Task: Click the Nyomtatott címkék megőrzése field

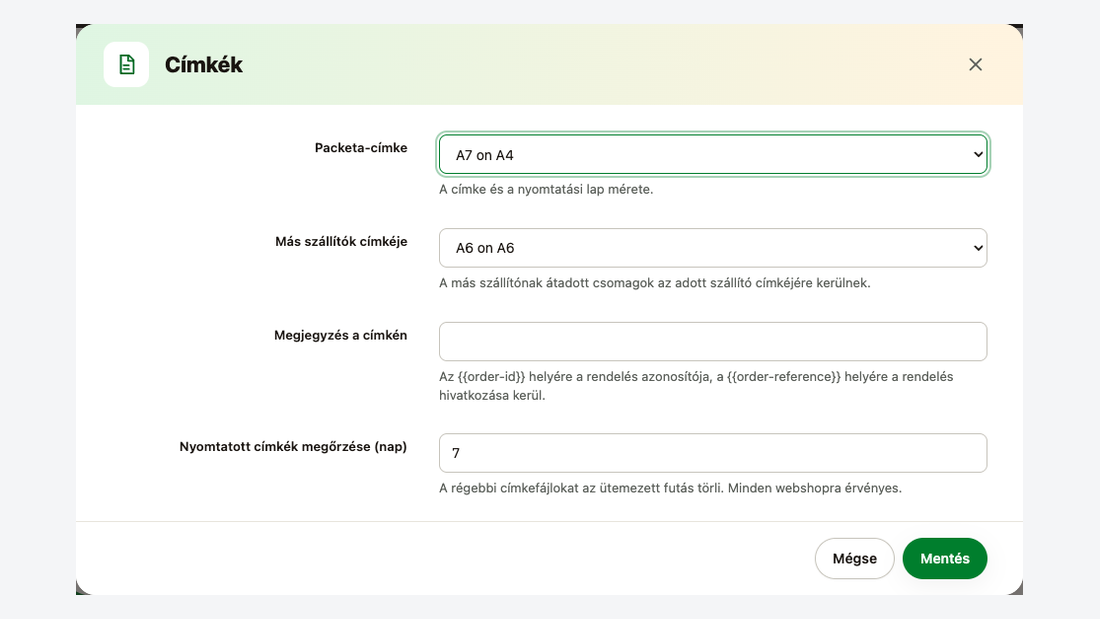Action: [x=713, y=453]
